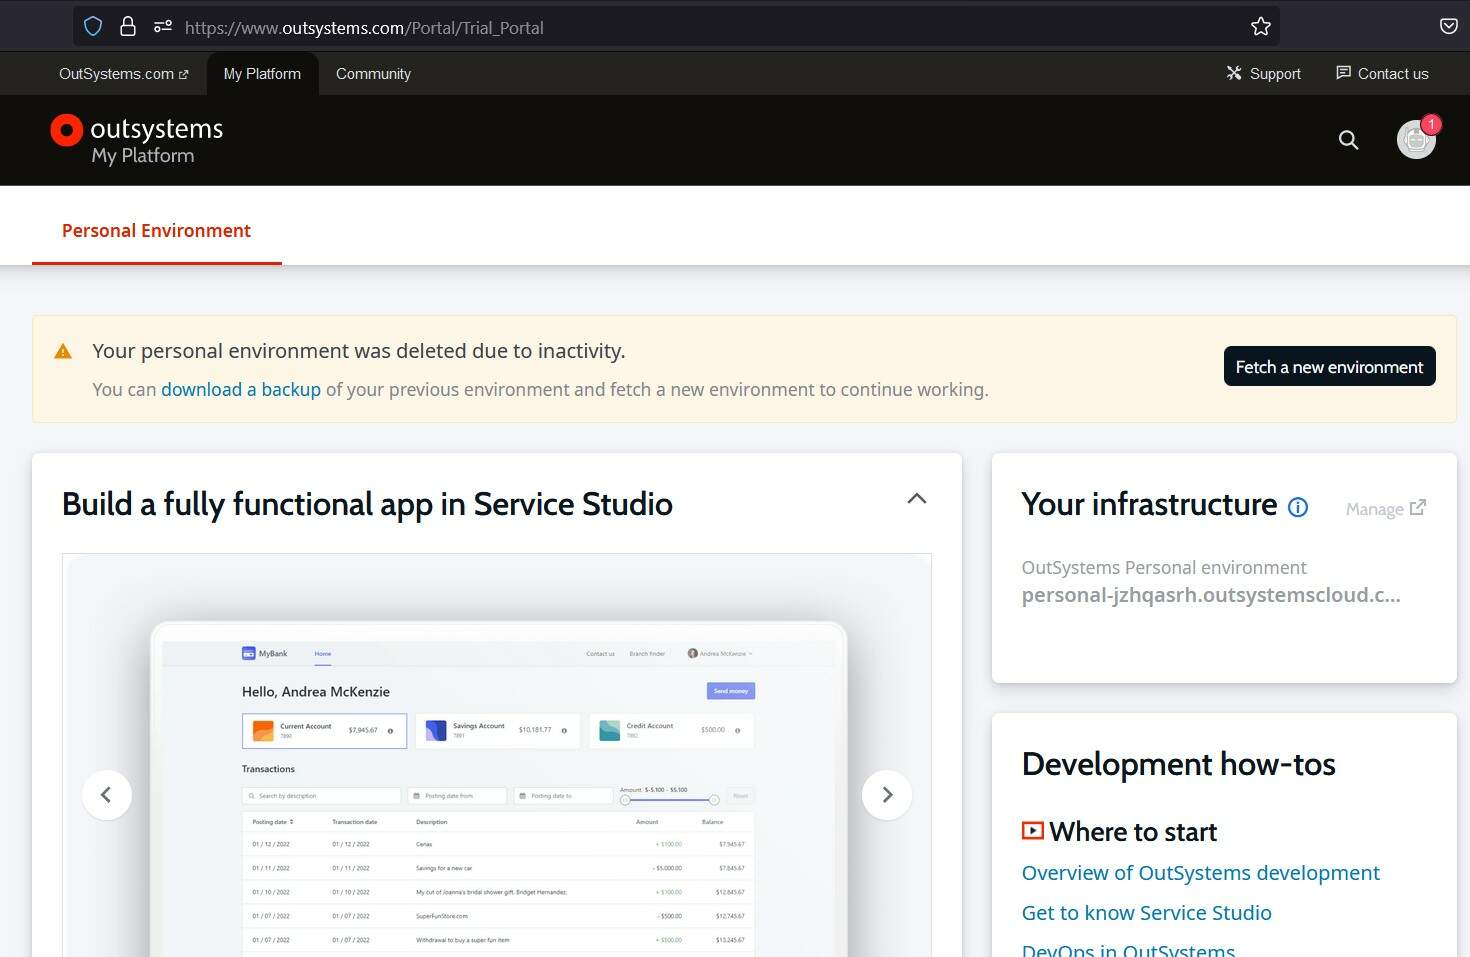Go to the next carousel slide

tap(887, 795)
